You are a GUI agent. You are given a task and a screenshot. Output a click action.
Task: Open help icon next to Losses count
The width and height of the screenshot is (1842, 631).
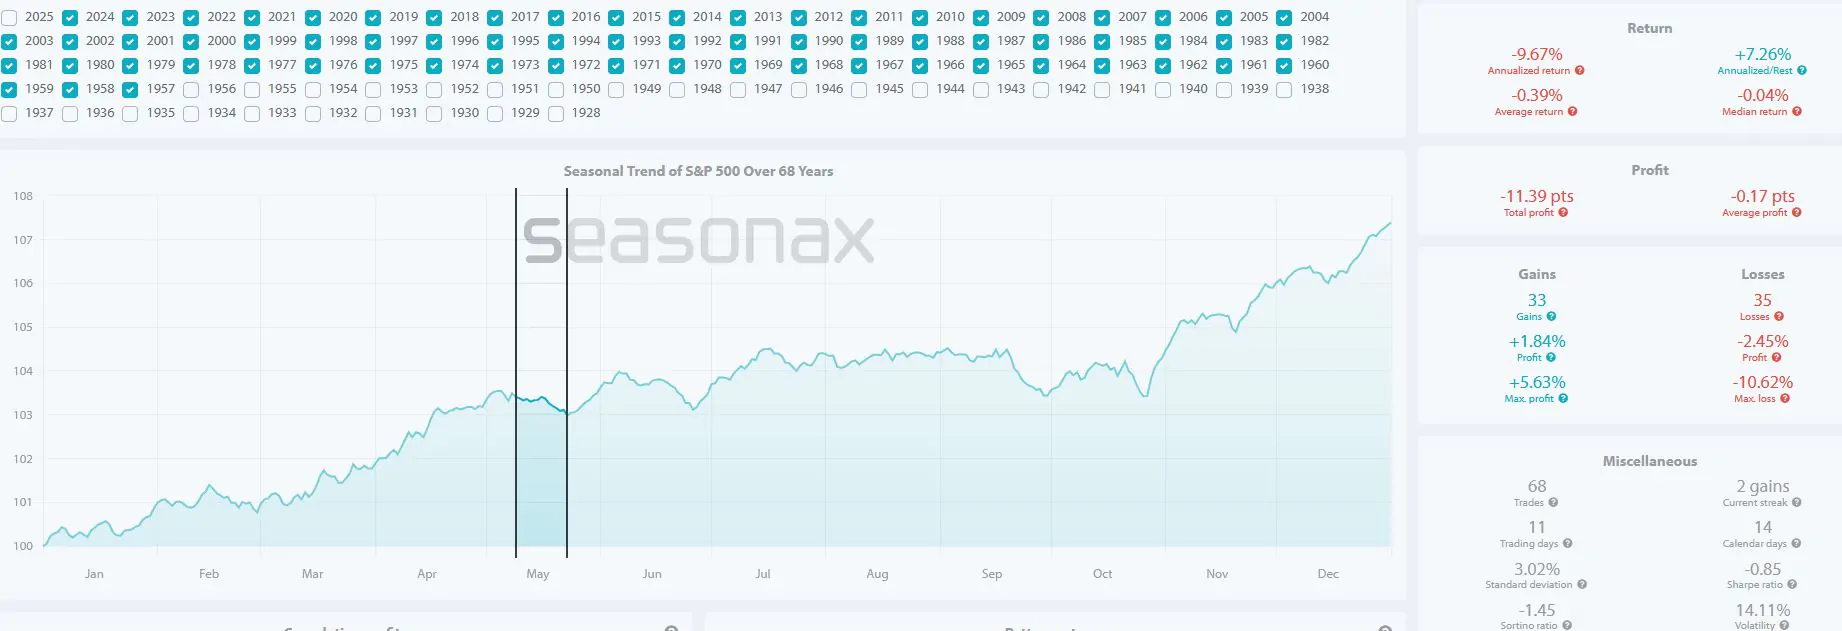point(1779,317)
